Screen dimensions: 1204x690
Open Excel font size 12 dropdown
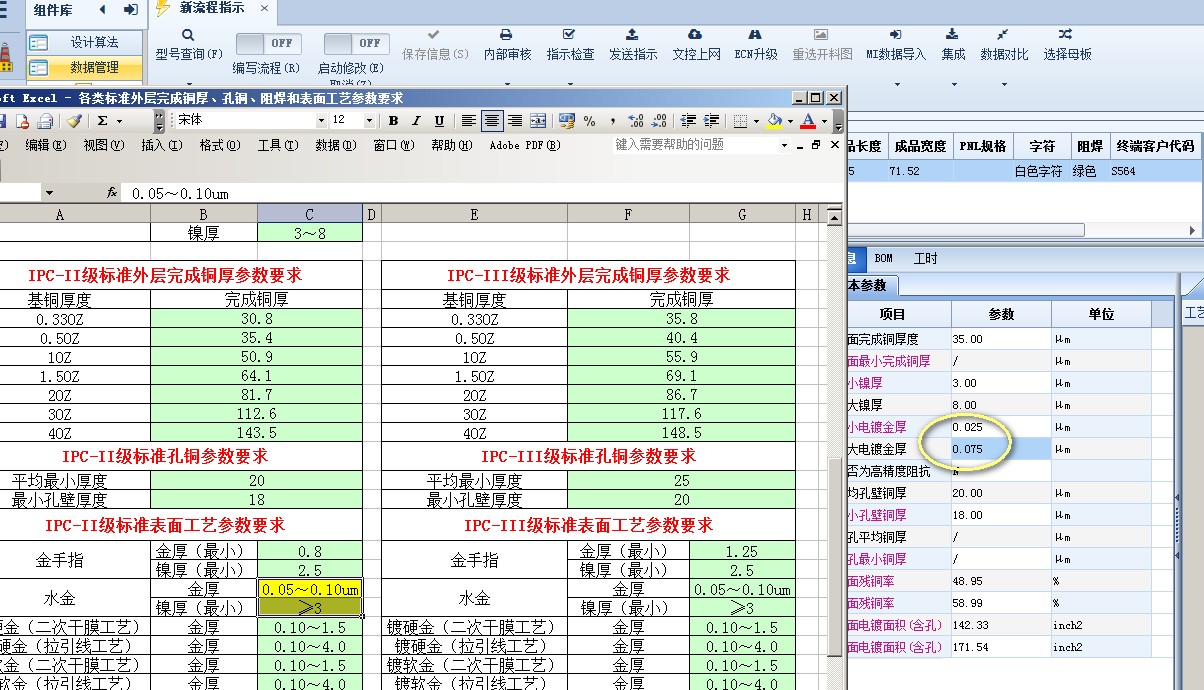[x=370, y=121]
